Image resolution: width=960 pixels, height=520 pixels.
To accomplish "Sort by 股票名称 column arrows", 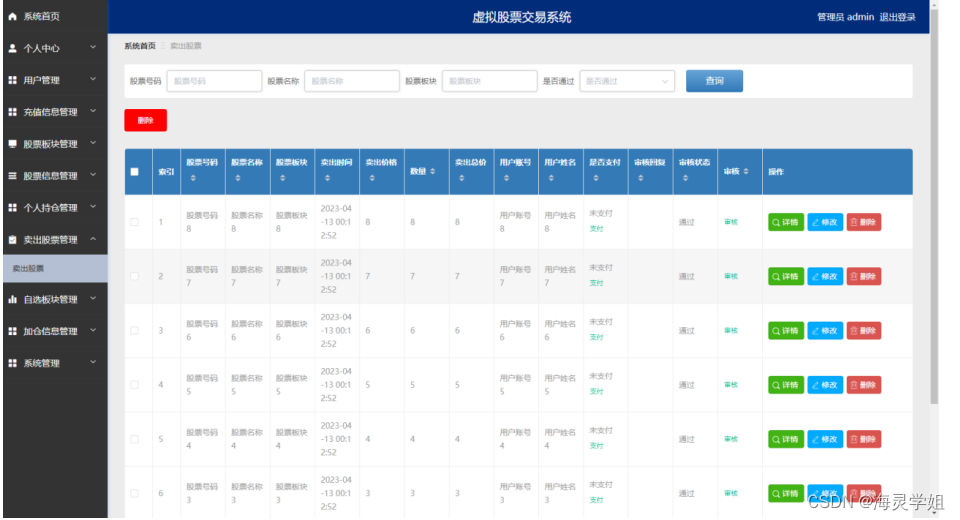I will pos(238,178).
